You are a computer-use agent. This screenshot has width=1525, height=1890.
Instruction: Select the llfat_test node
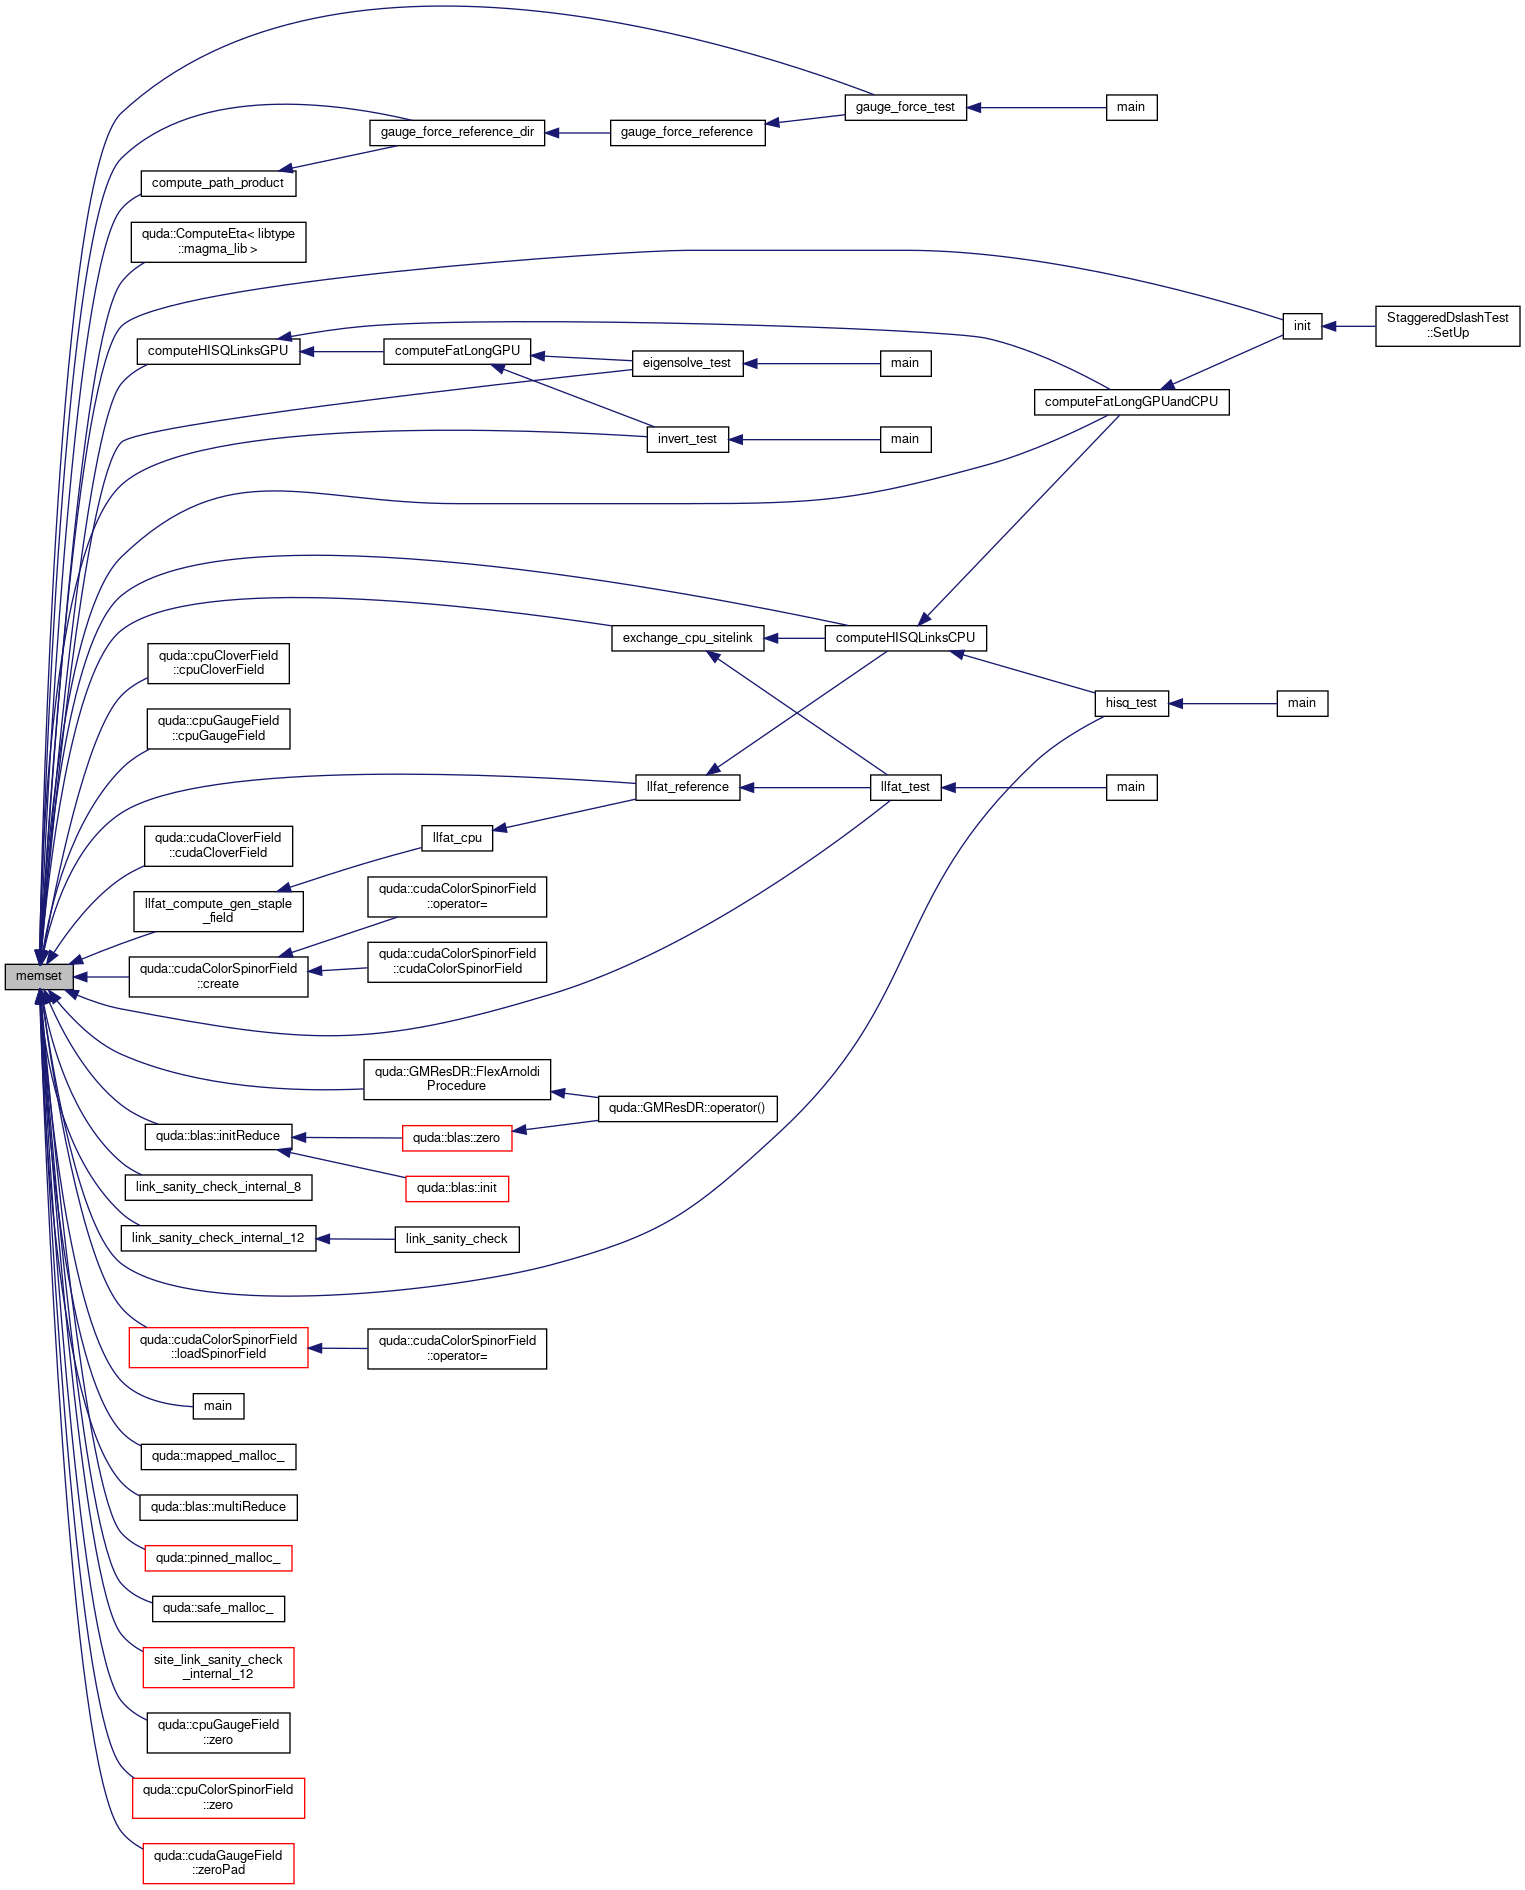pyautogui.click(x=906, y=788)
